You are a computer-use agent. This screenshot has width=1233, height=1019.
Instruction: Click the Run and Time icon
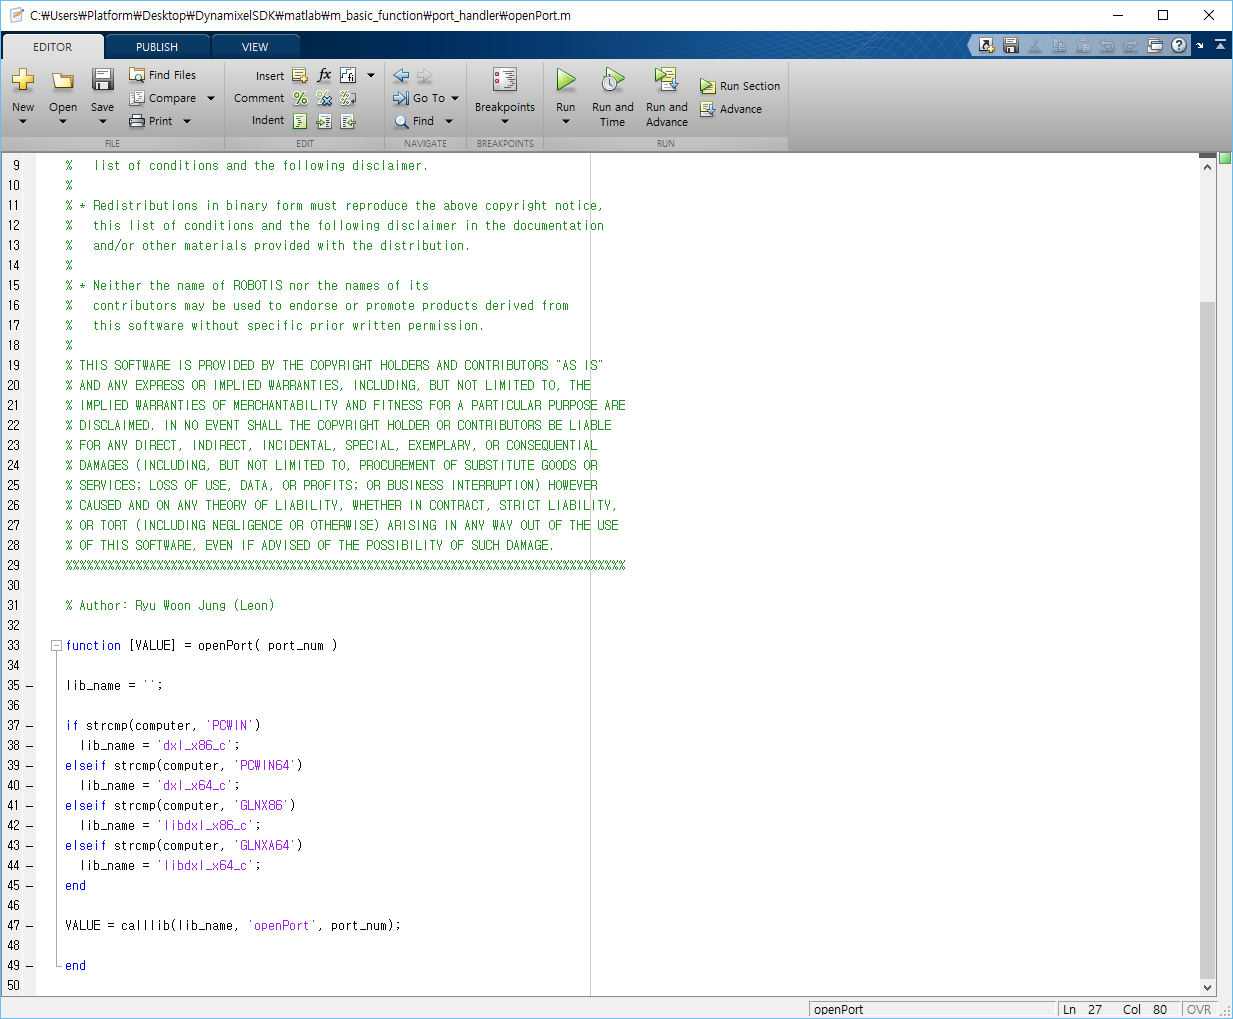612,80
